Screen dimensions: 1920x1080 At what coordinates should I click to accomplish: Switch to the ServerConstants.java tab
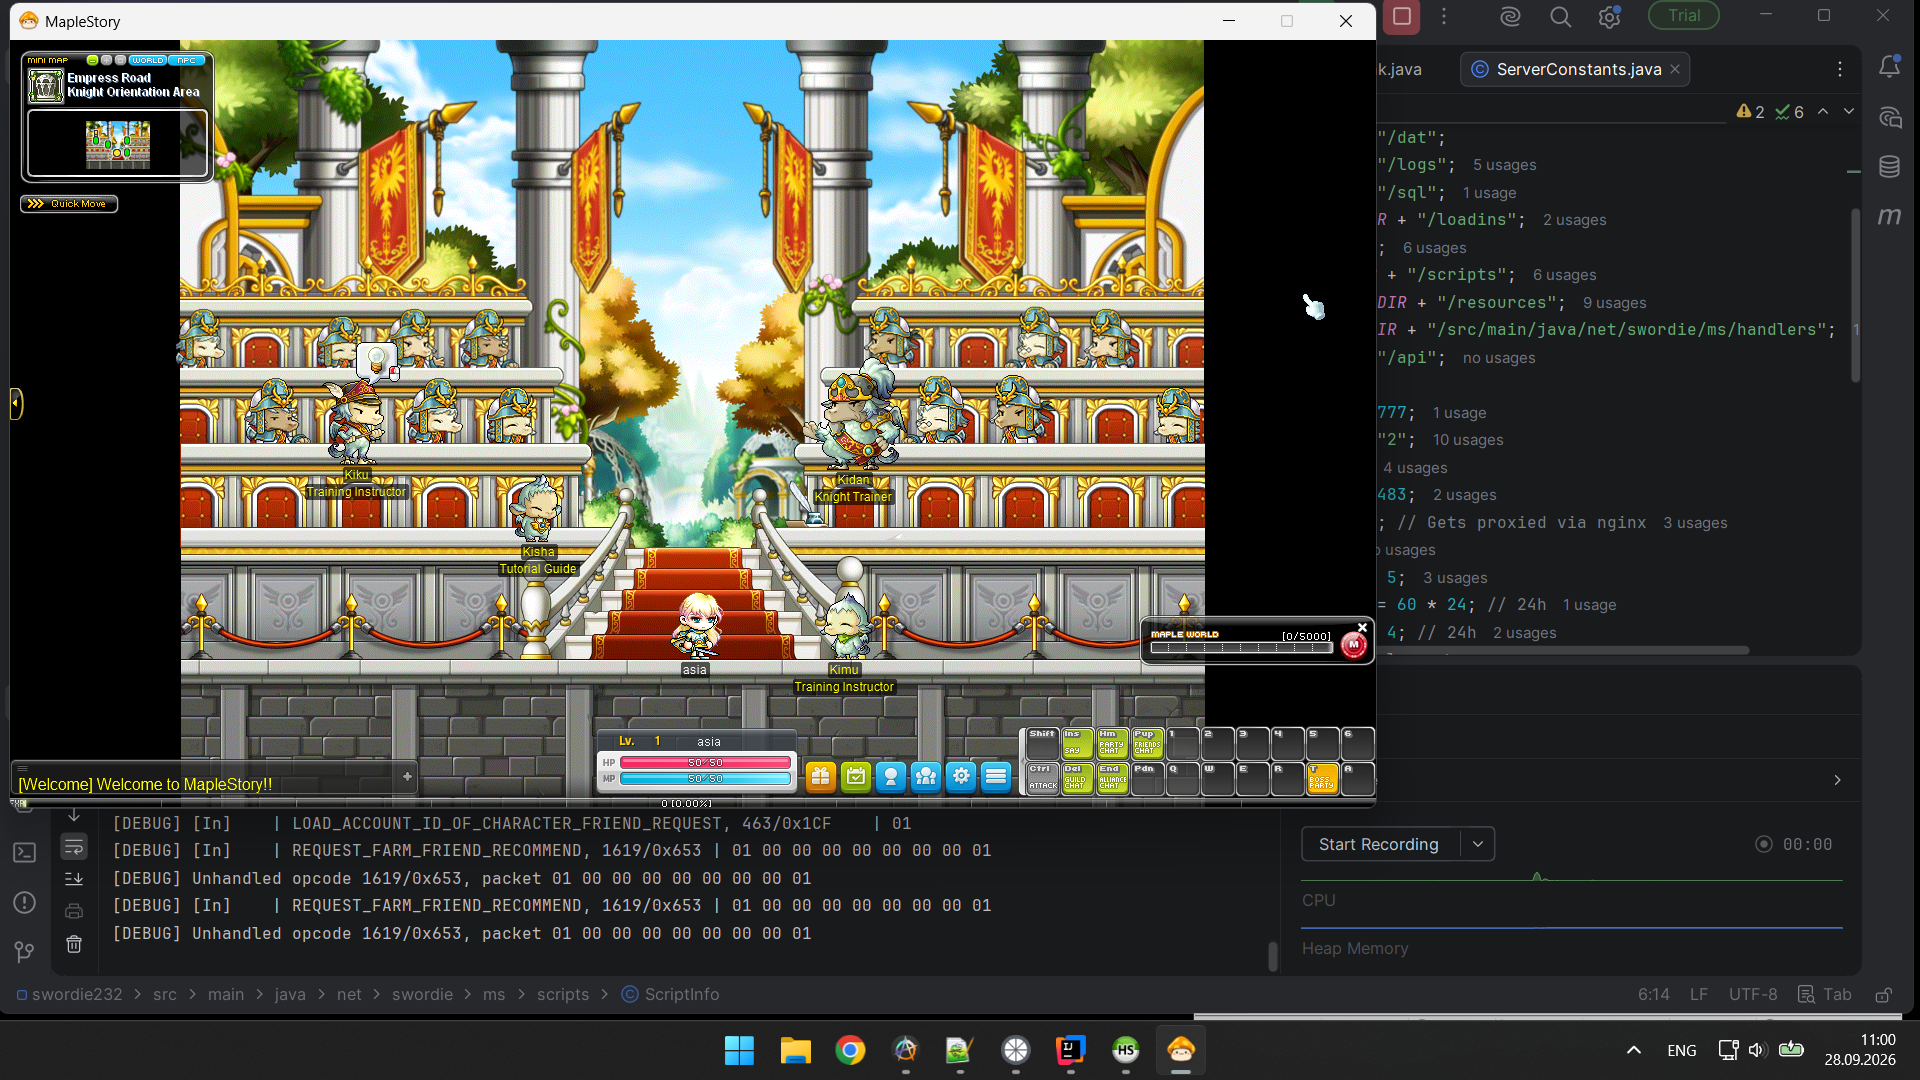1576,69
